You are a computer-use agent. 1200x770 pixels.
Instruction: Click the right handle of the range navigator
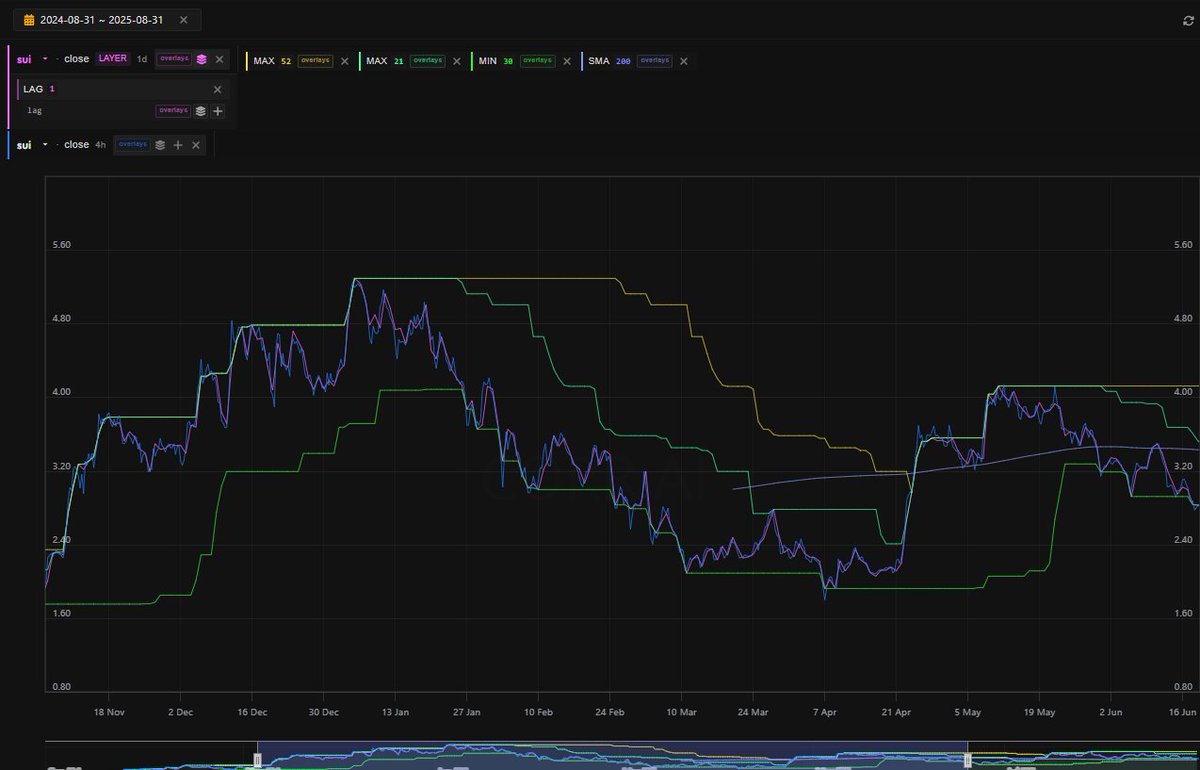[967, 760]
